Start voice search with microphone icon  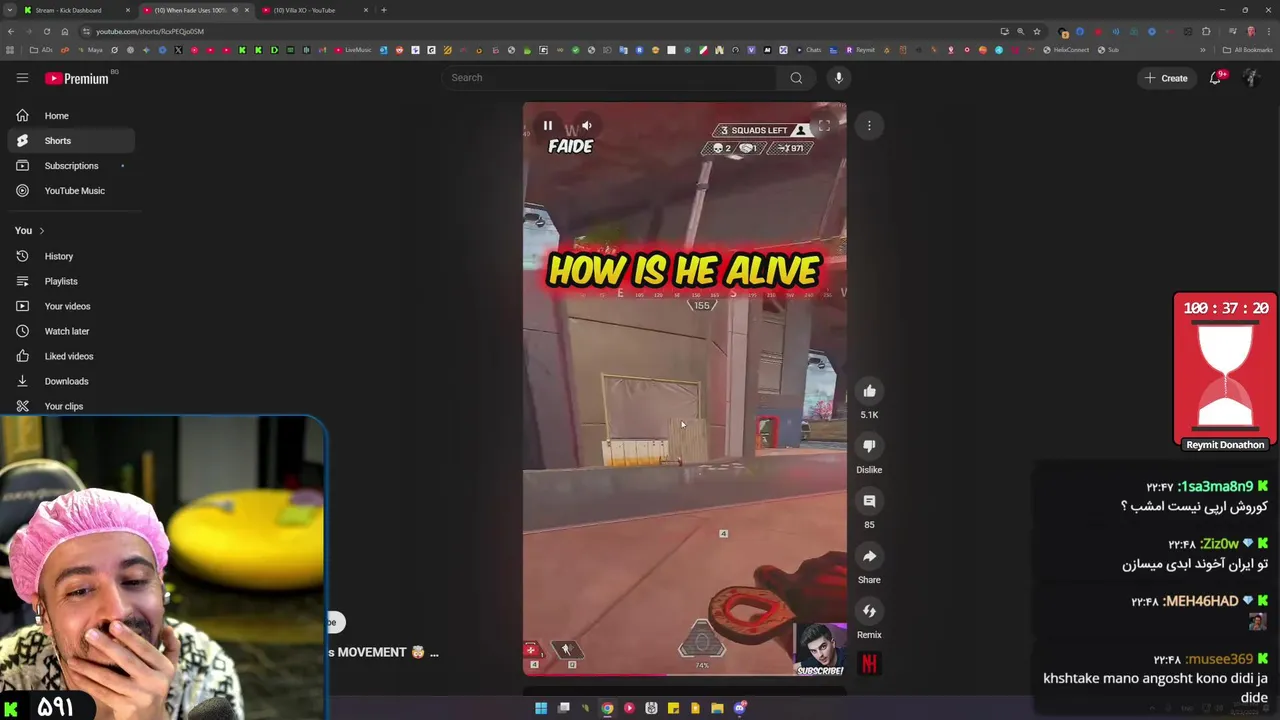839,78
